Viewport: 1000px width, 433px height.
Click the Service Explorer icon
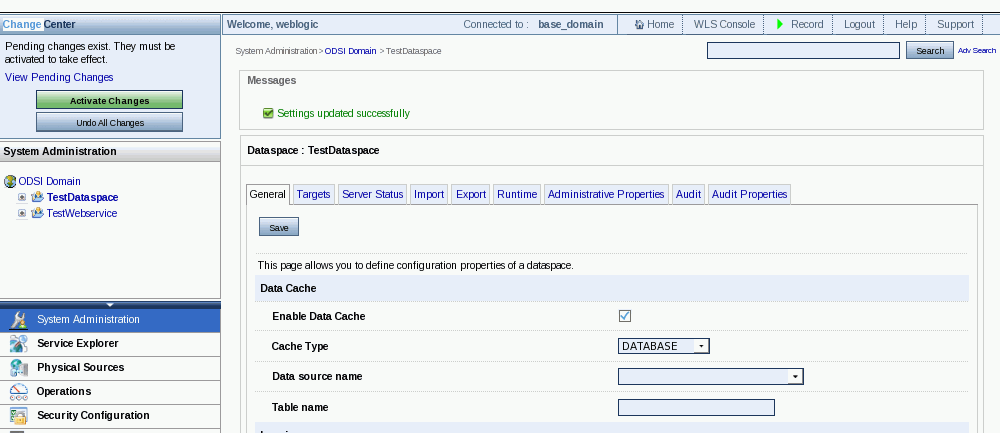[x=19, y=344]
